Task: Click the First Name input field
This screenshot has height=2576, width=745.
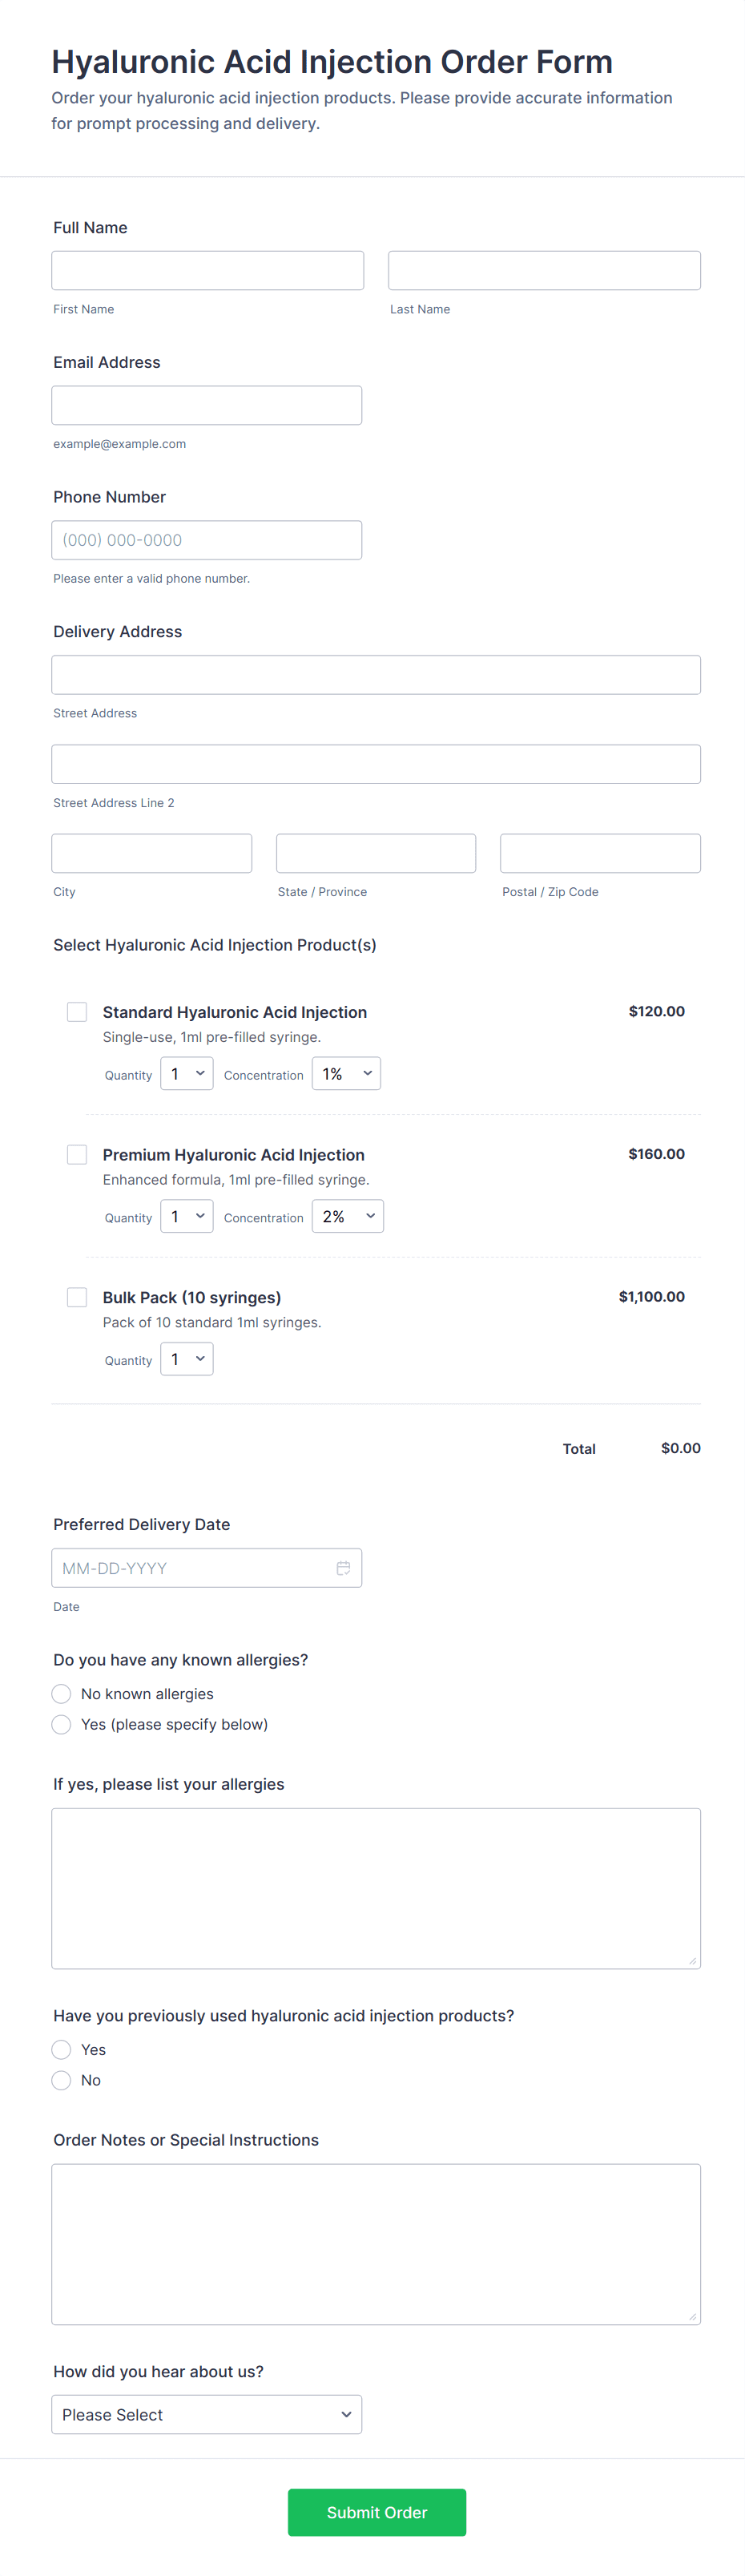Action: pyautogui.click(x=207, y=270)
